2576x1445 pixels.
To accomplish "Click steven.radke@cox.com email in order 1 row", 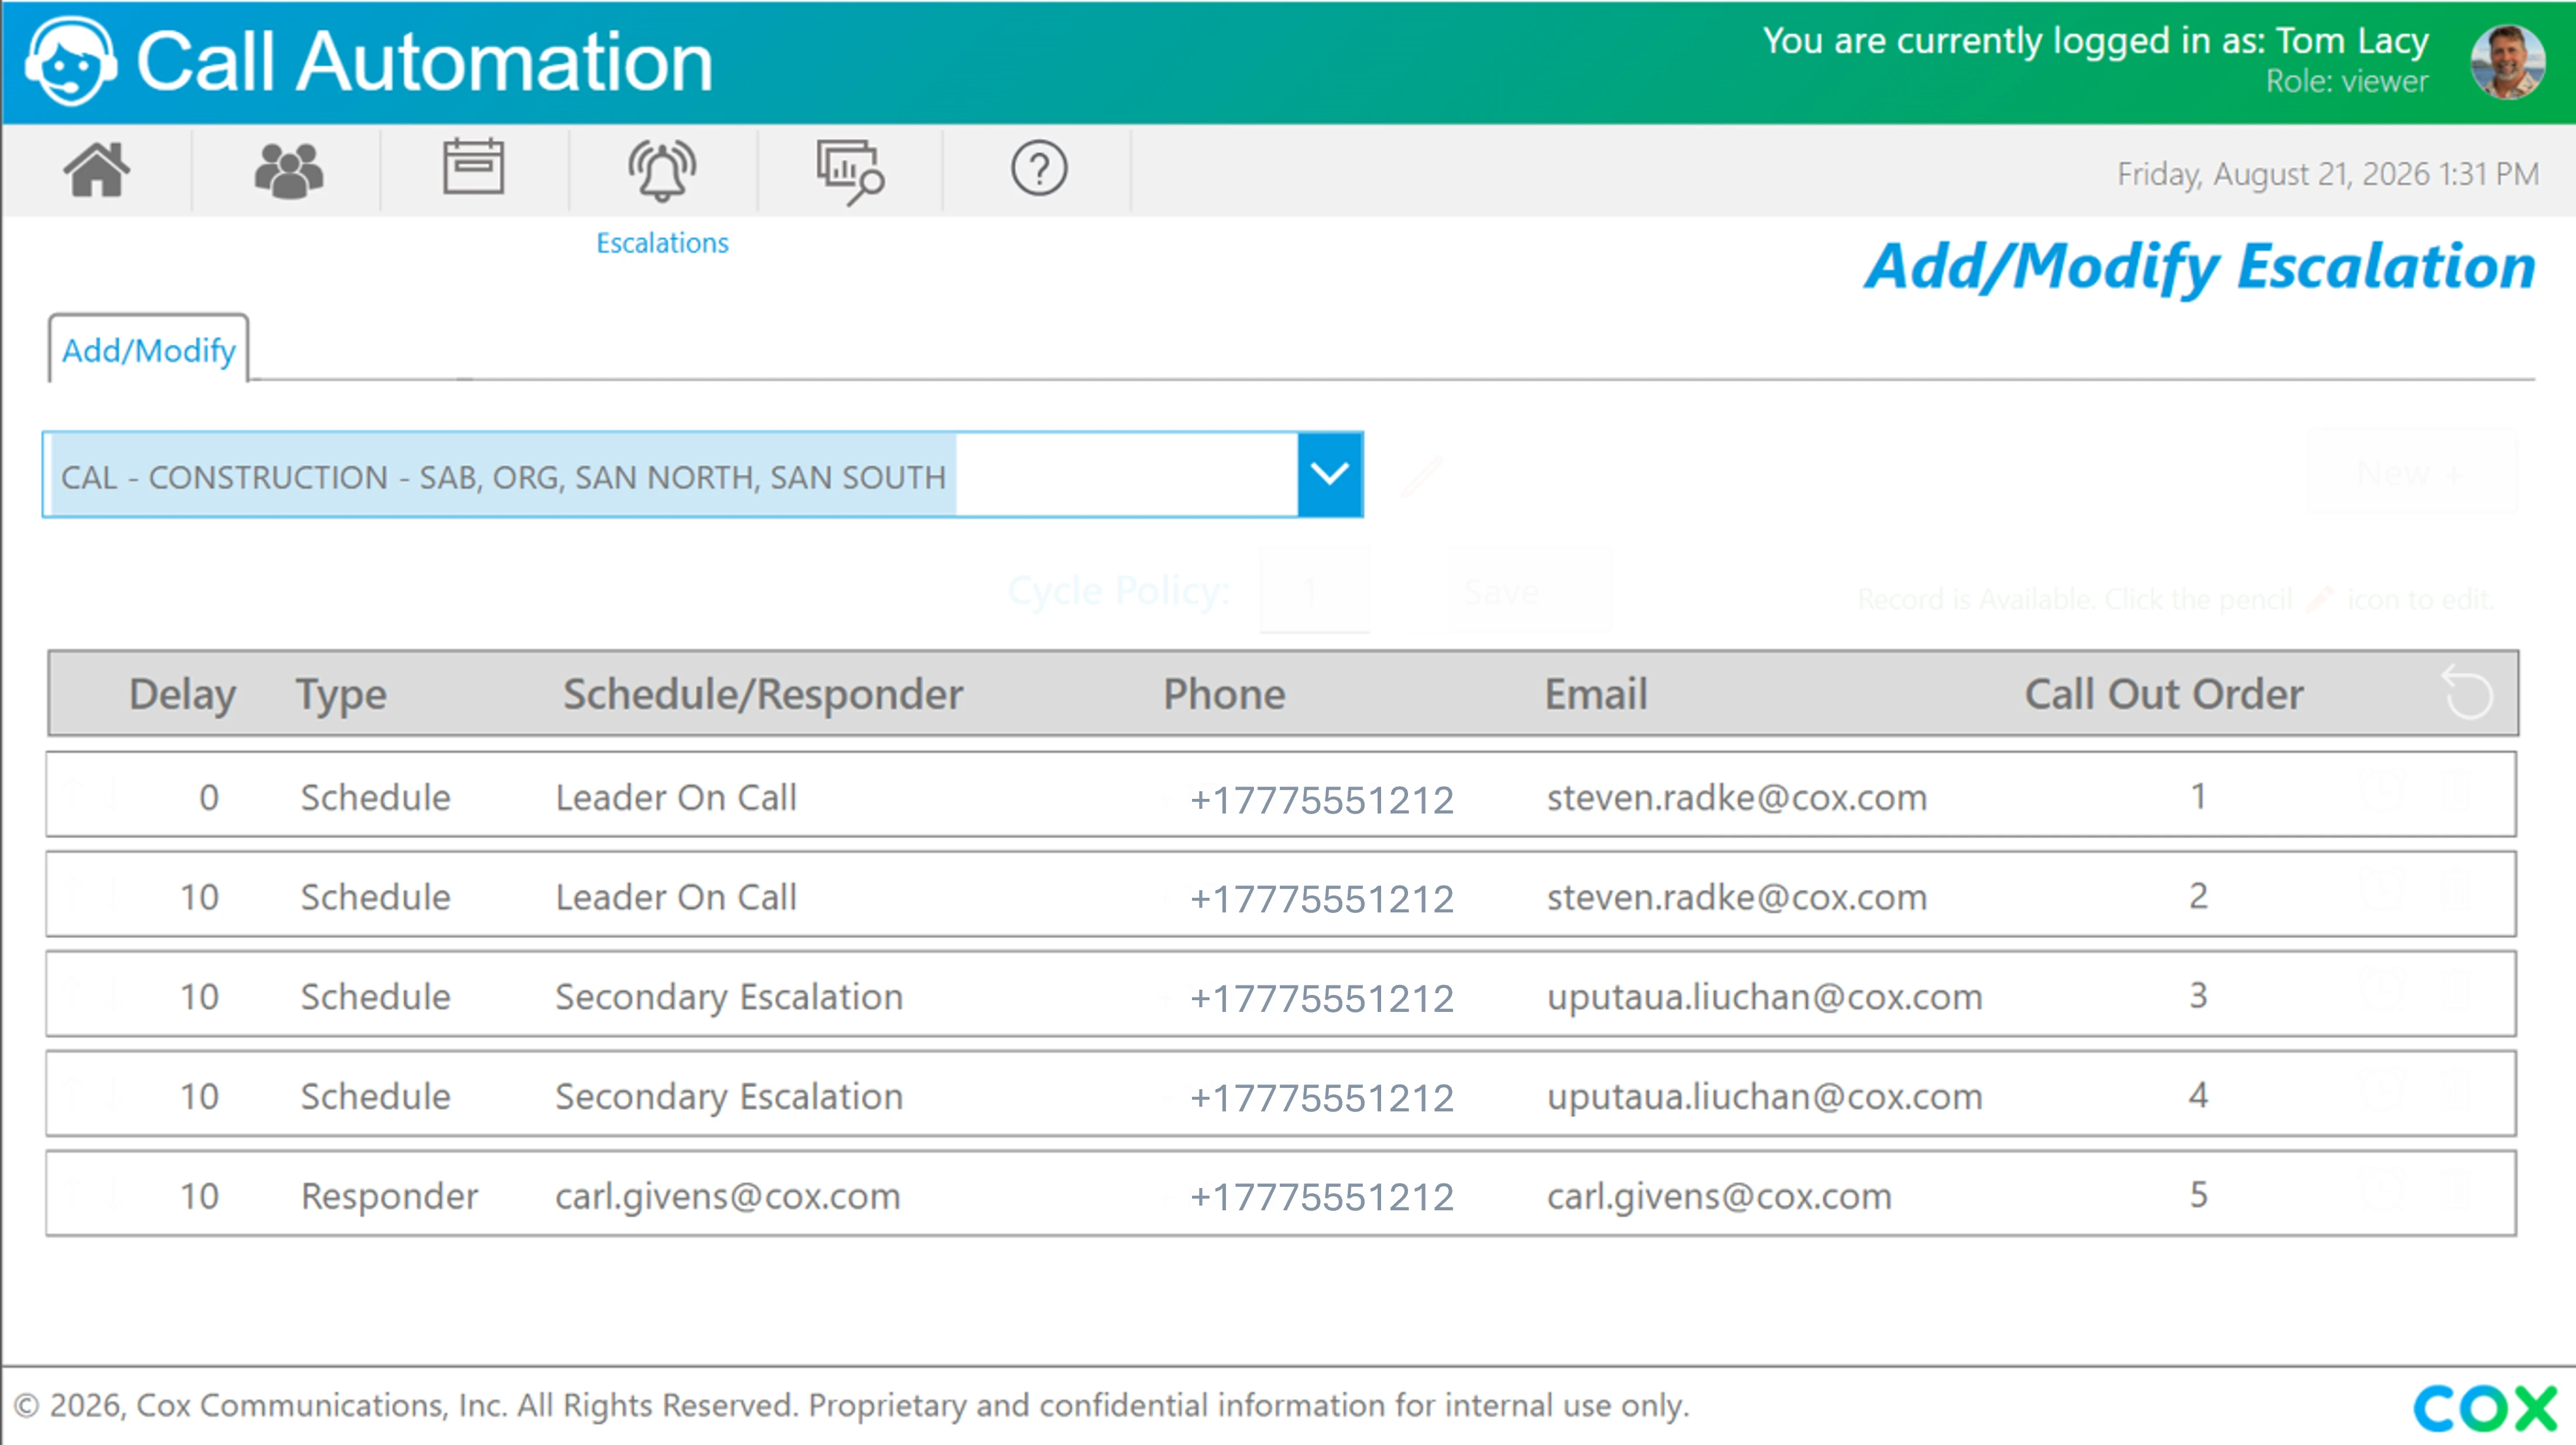I will (x=1737, y=797).
